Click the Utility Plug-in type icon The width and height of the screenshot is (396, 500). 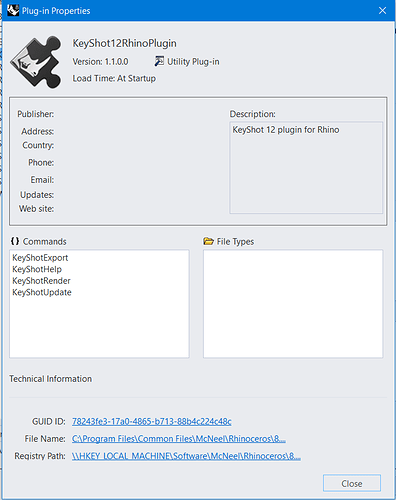(x=159, y=61)
